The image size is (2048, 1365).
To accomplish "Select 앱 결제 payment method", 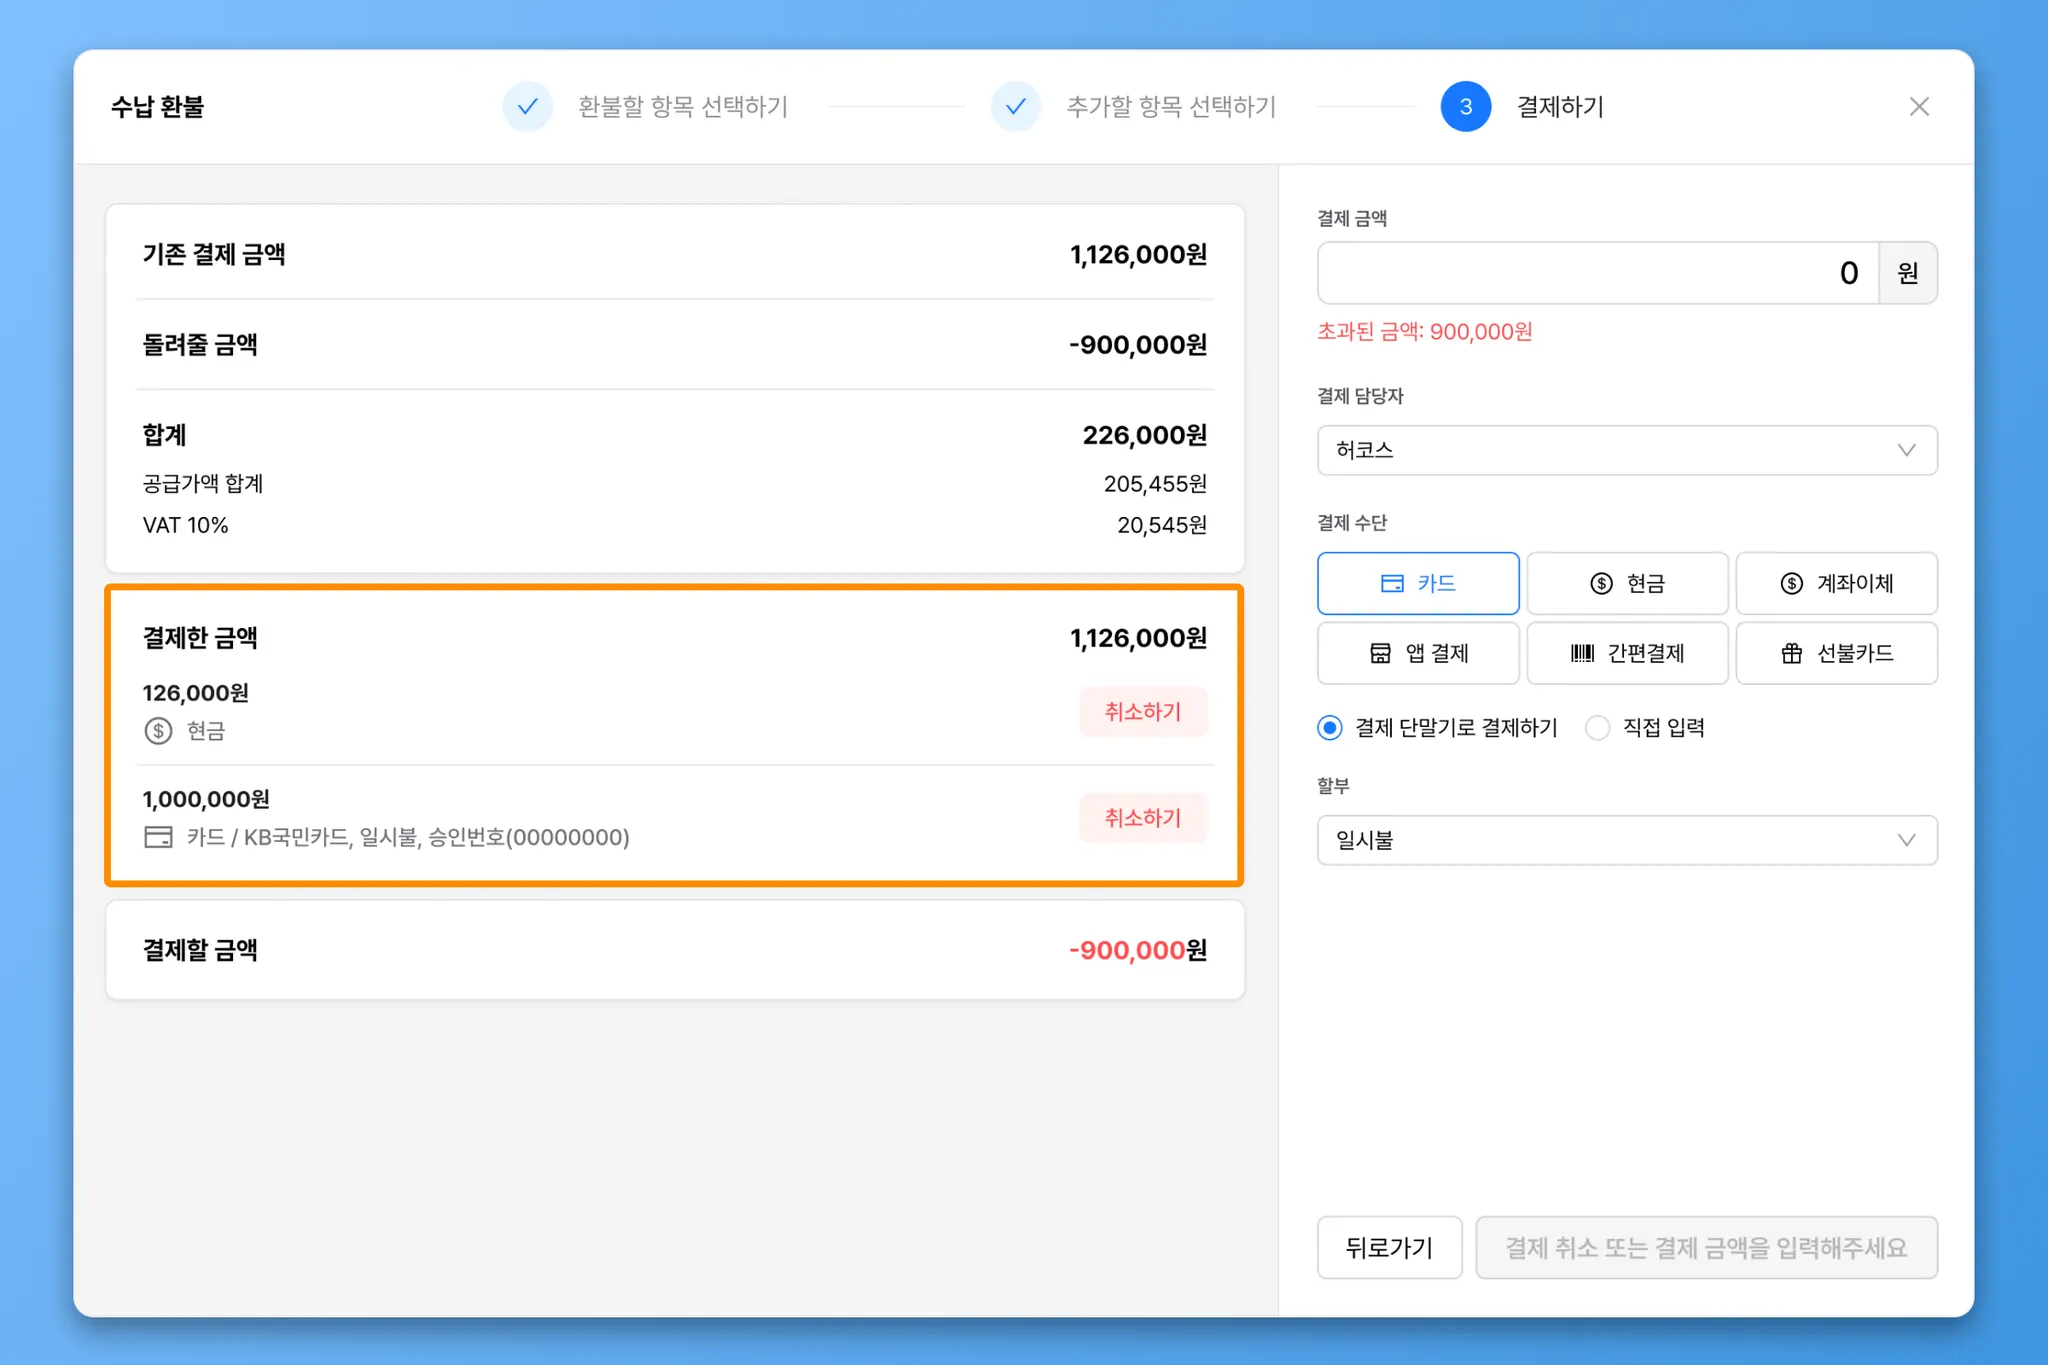I will 1418,653.
